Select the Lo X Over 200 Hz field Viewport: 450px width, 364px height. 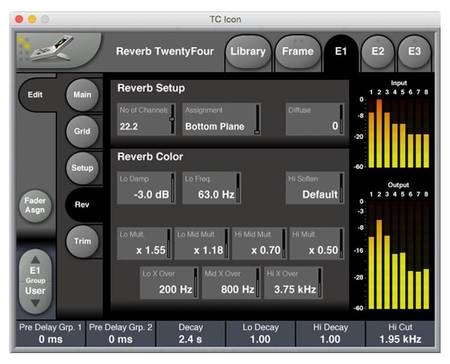pyautogui.click(x=169, y=283)
